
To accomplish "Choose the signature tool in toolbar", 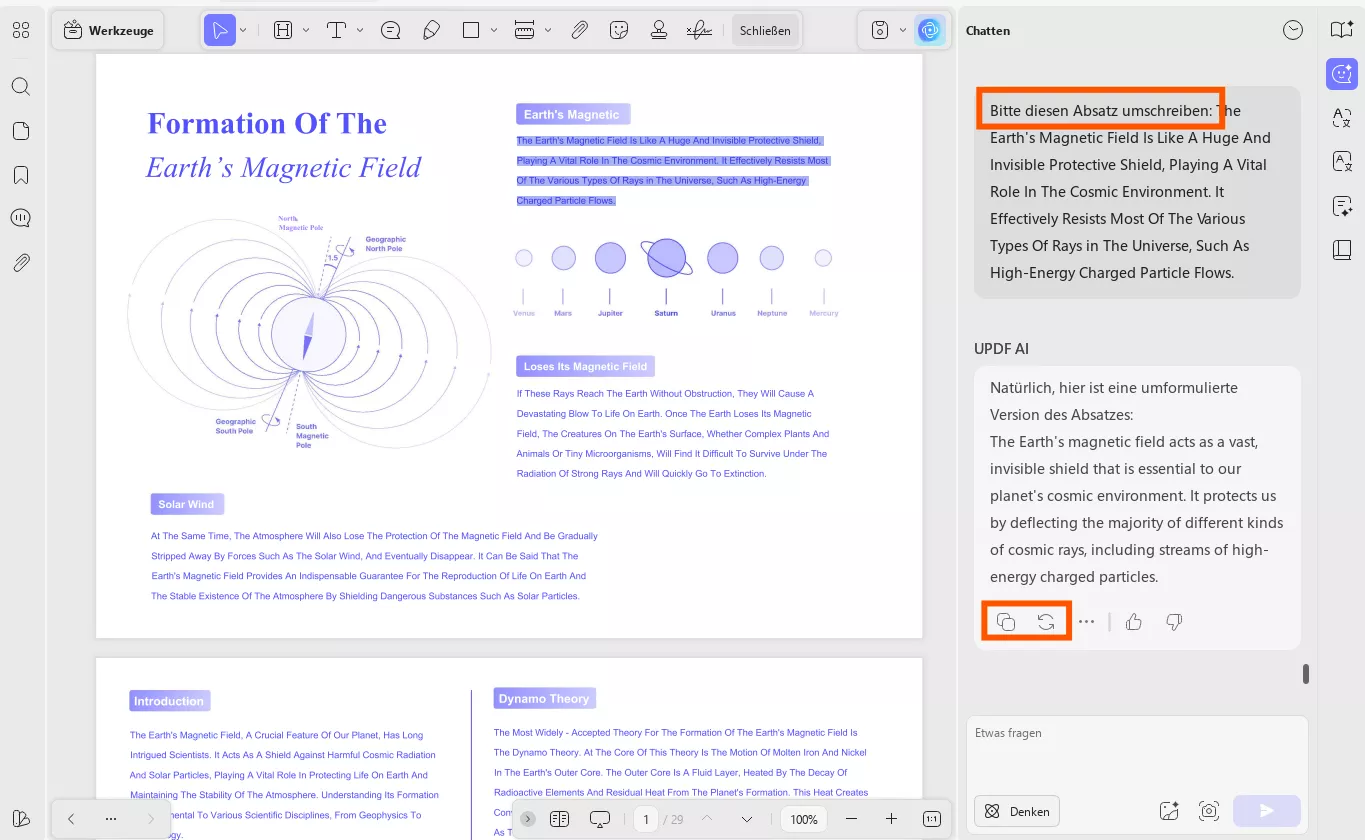I will coord(699,30).
